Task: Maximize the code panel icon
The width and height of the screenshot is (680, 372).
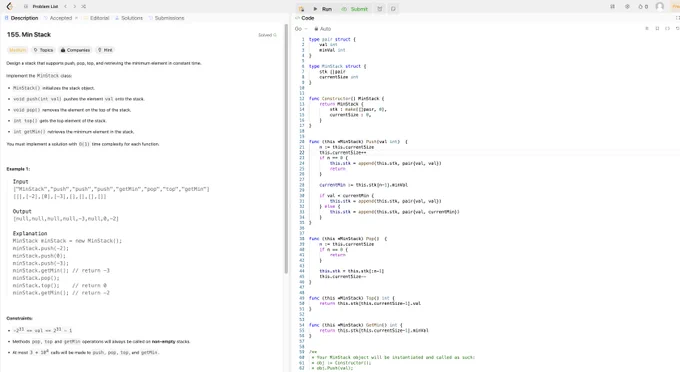Action: [677, 18]
